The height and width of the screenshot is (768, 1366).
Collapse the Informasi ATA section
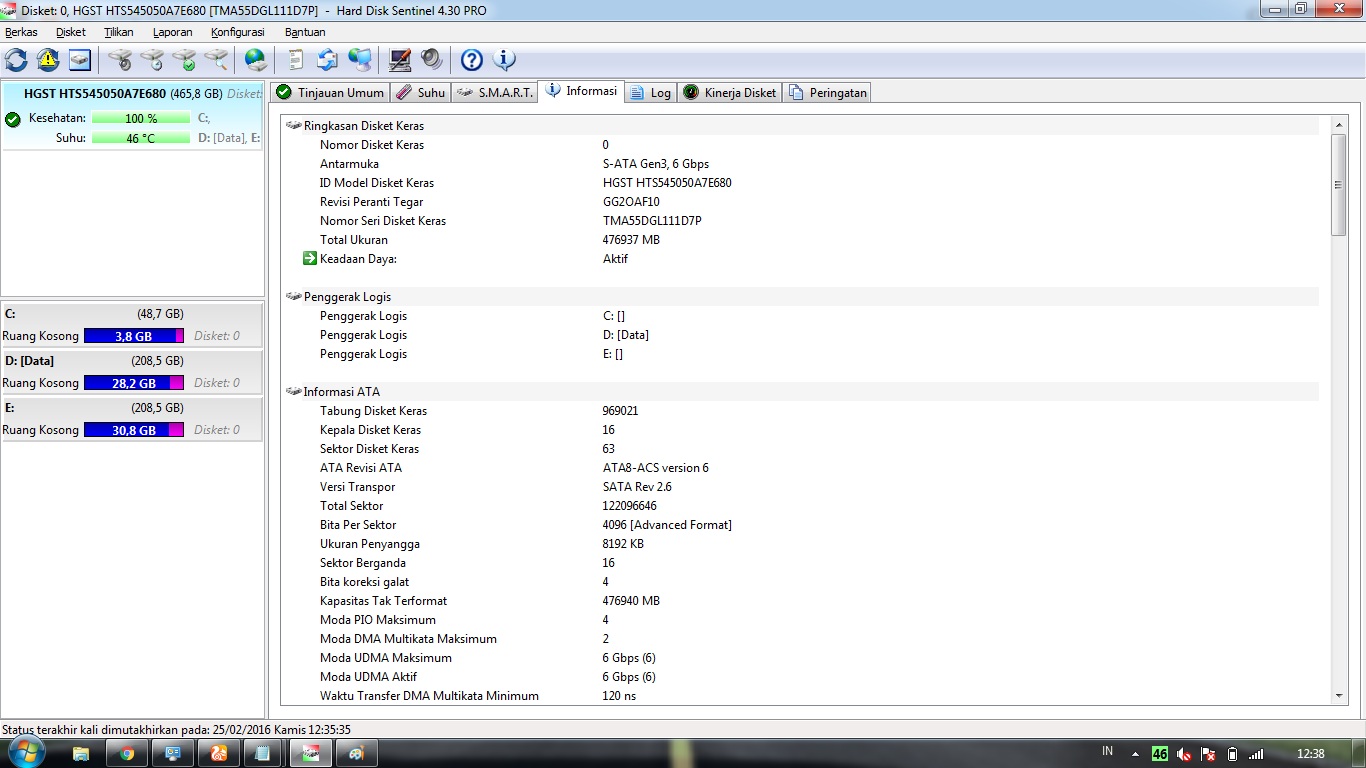point(294,392)
